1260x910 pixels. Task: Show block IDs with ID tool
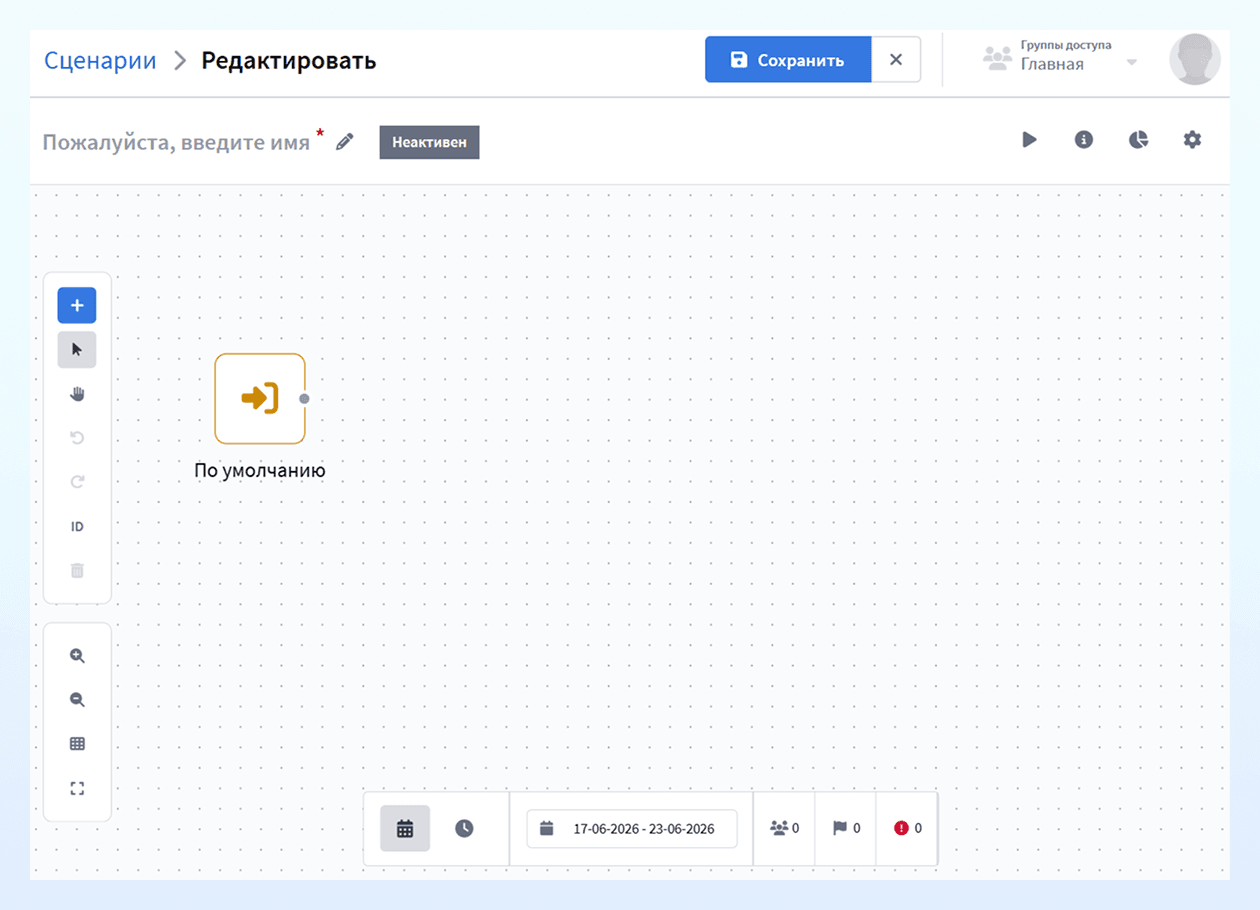(x=77, y=527)
